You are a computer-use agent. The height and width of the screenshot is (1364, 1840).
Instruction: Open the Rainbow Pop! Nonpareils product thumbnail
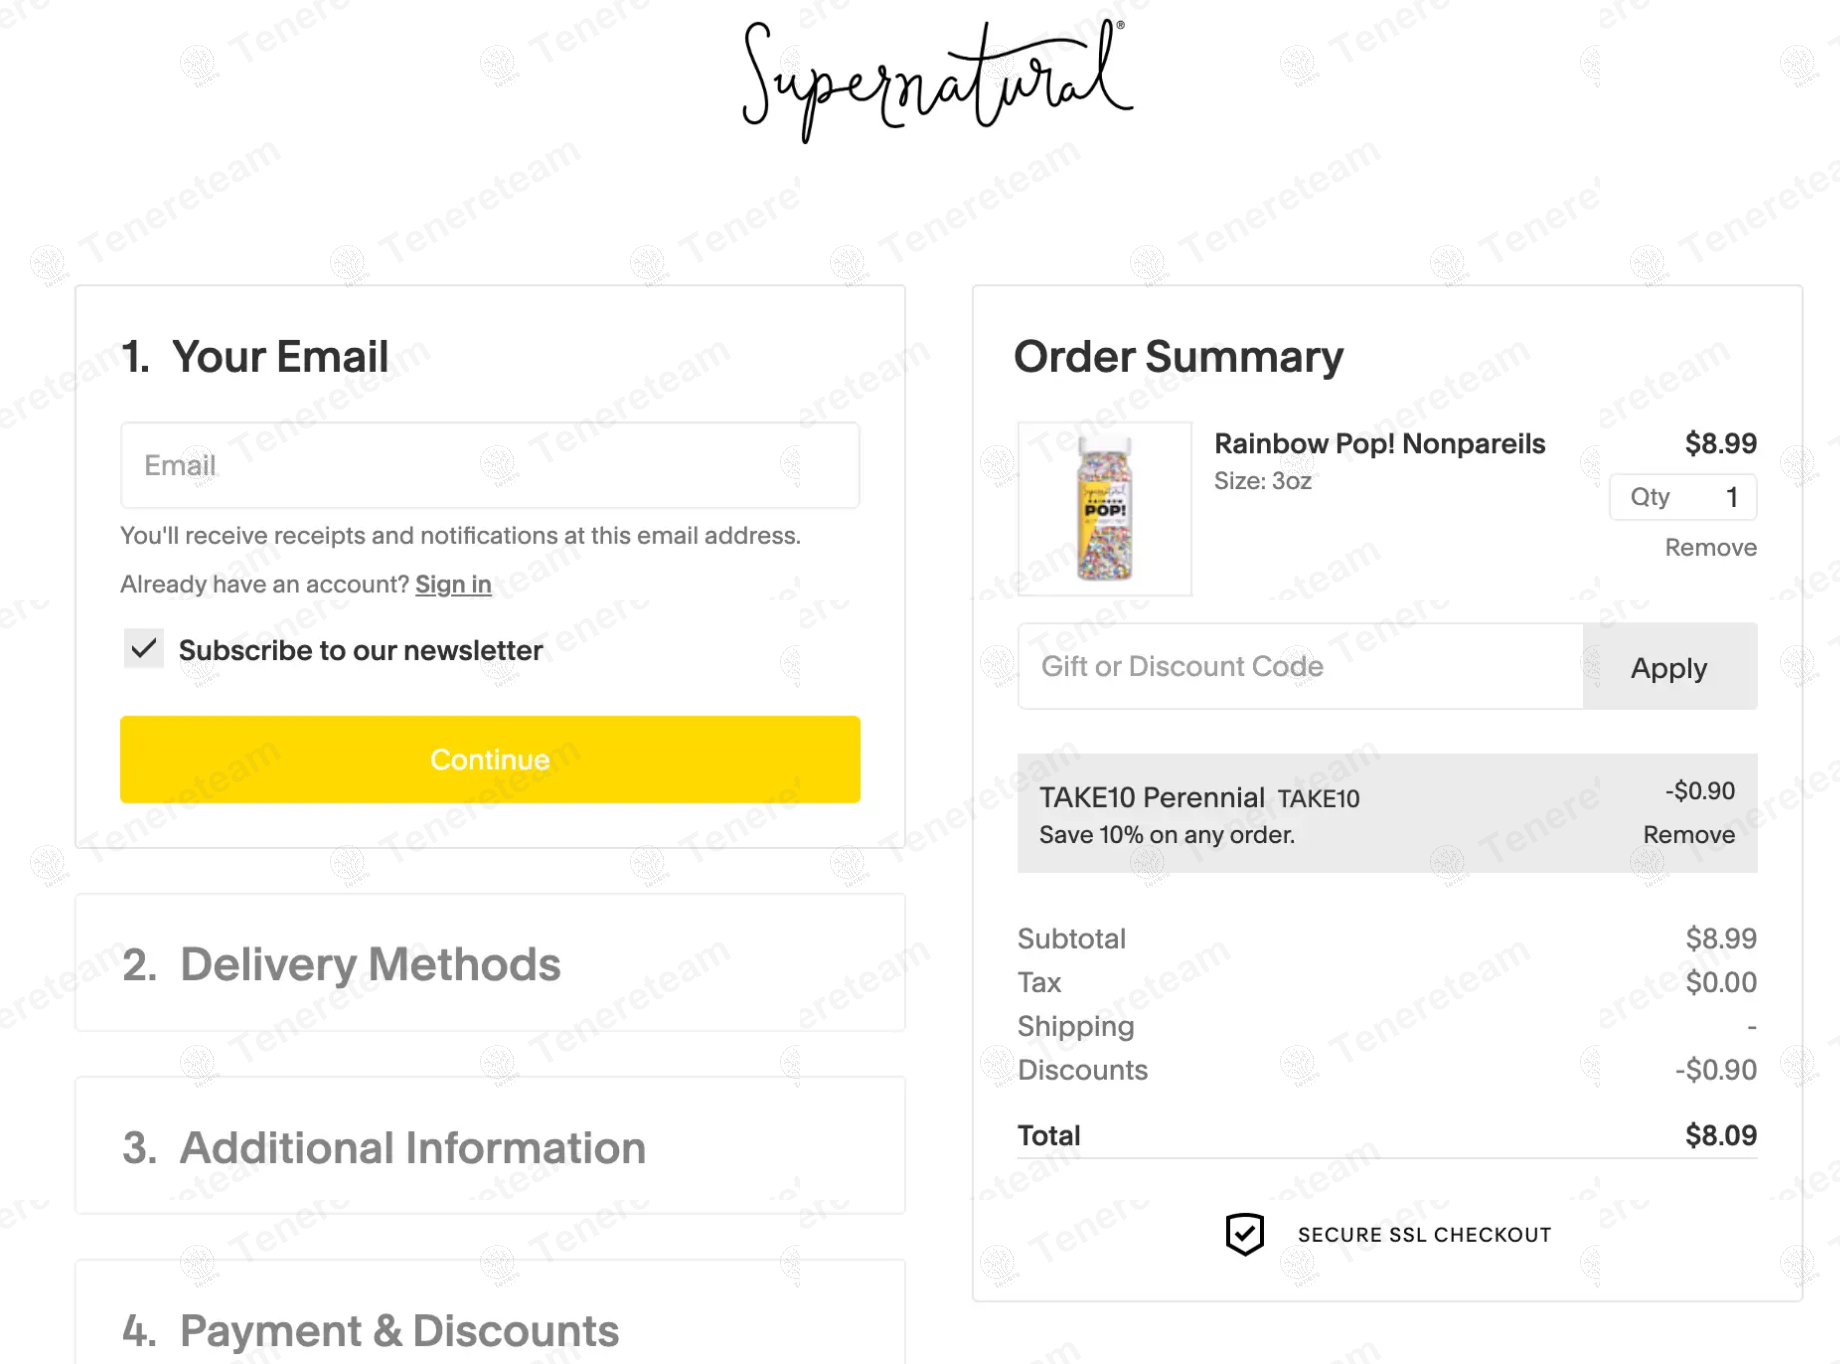click(1104, 508)
